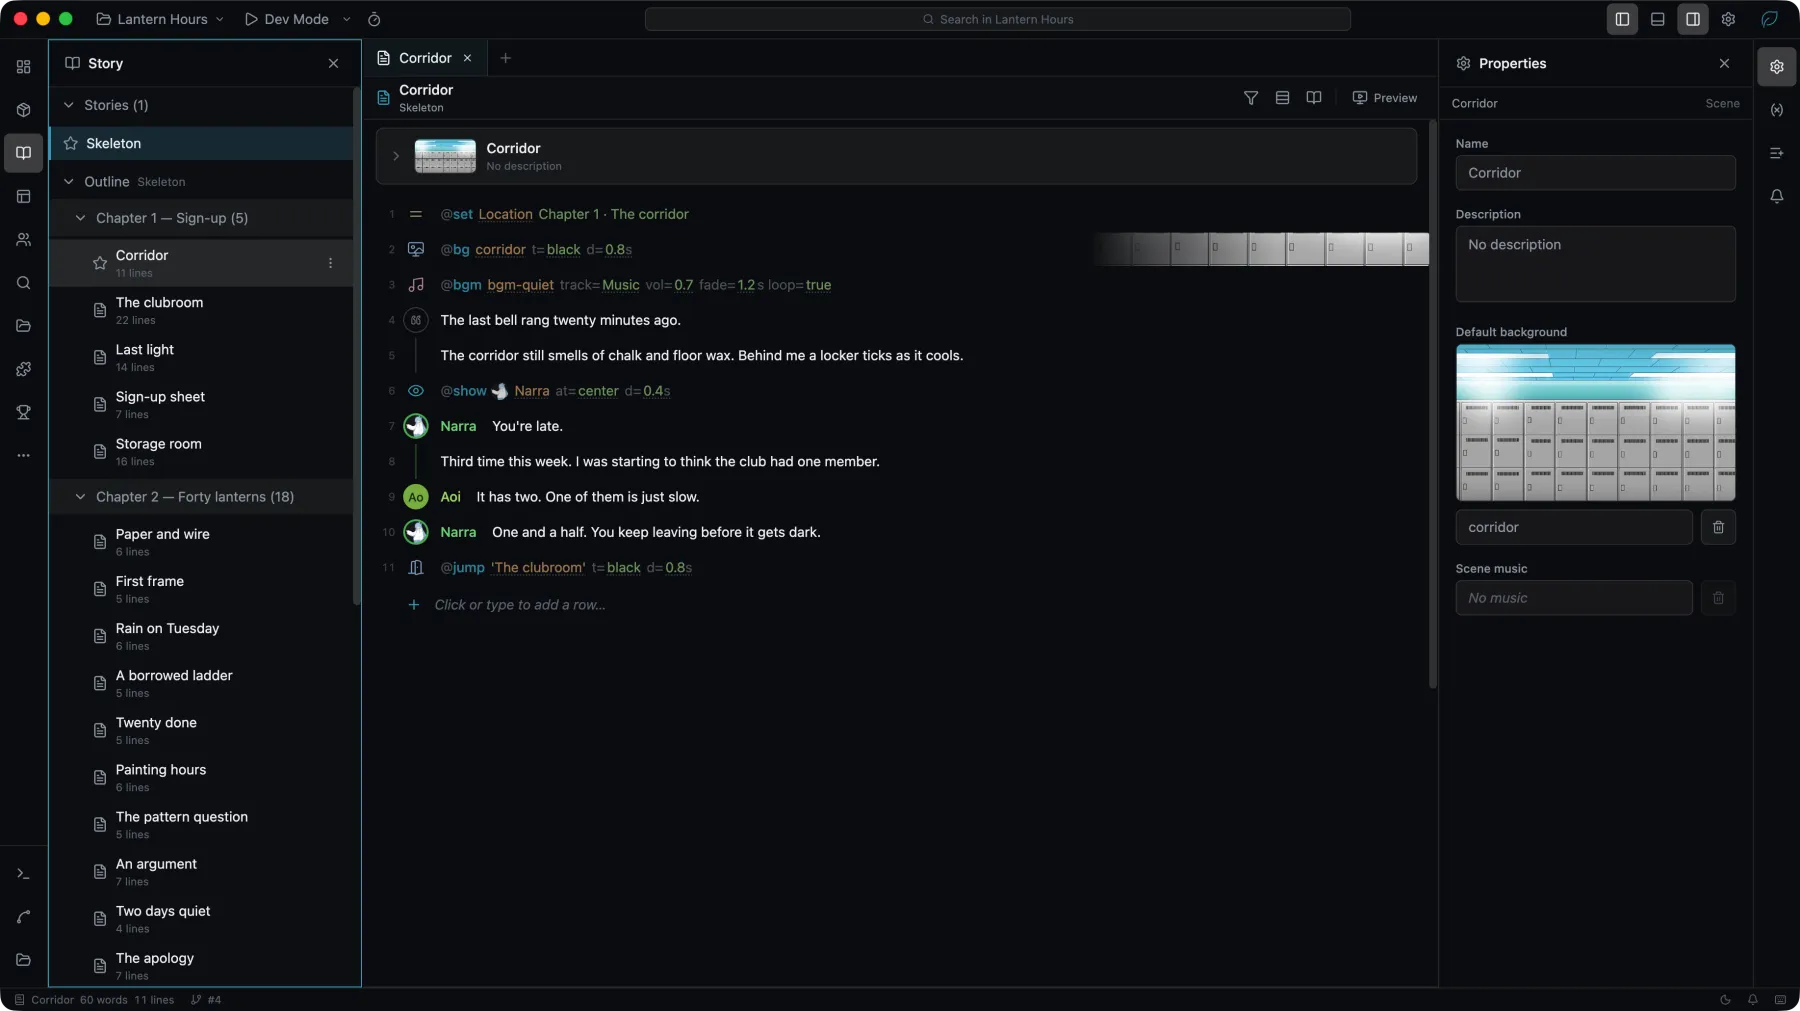Start Dev Mode
Viewport: 1800px width, 1011px height.
click(286, 19)
